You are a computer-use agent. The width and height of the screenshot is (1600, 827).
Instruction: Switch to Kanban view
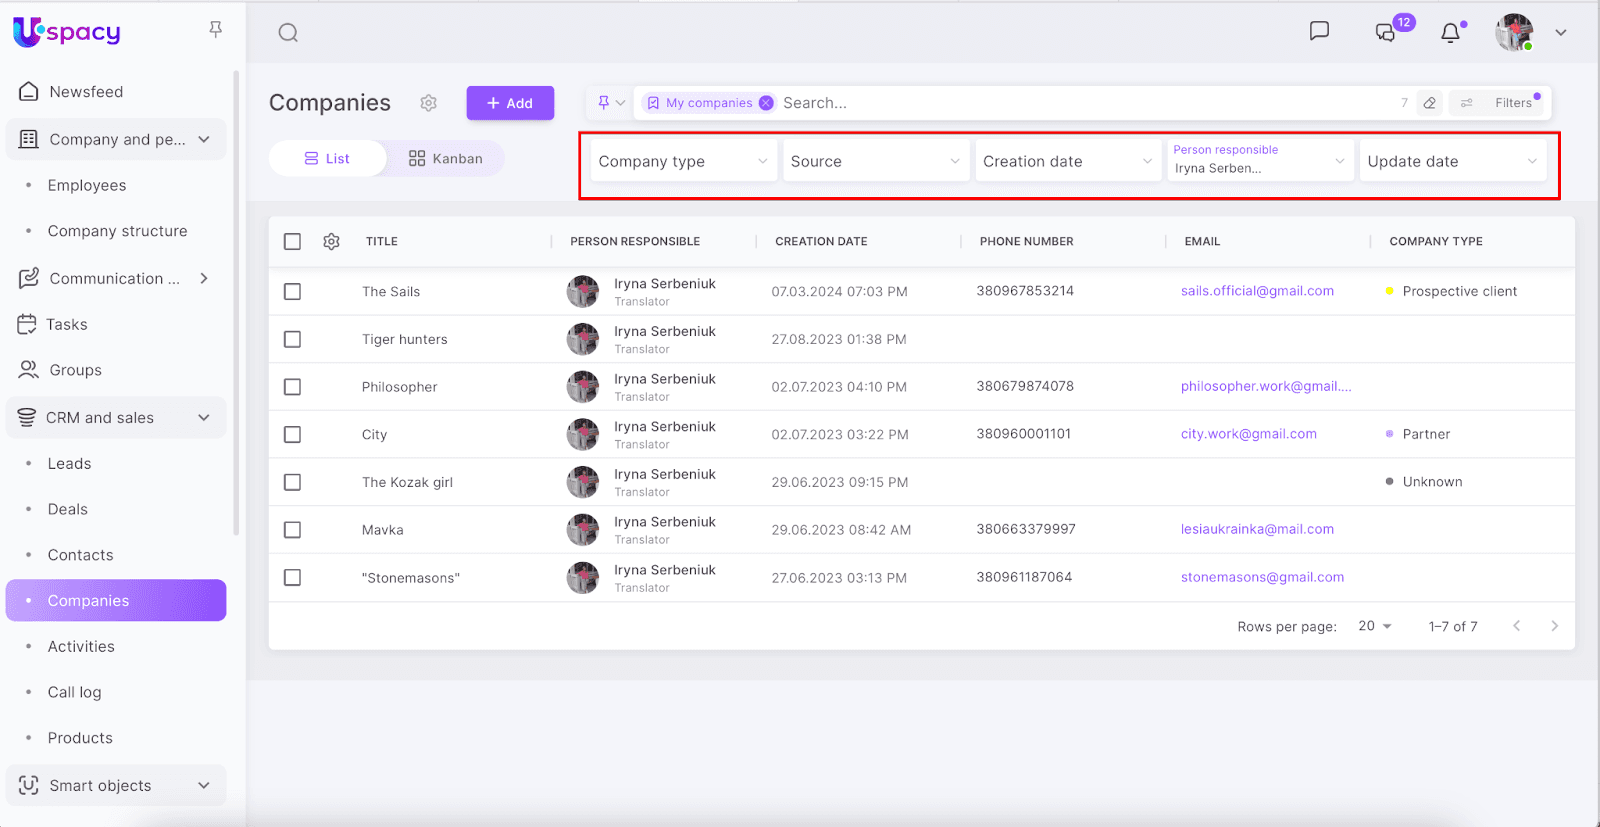pos(446,158)
